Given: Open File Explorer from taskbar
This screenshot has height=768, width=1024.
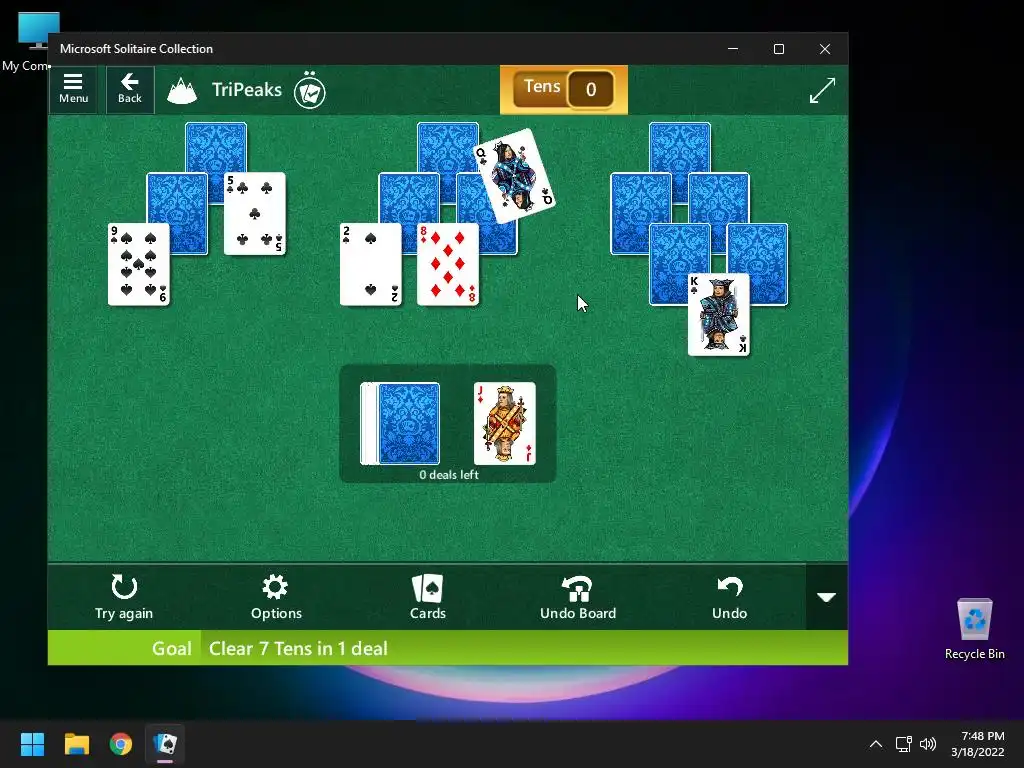Looking at the screenshot, I should pyautogui.click(x=76, y=744).
